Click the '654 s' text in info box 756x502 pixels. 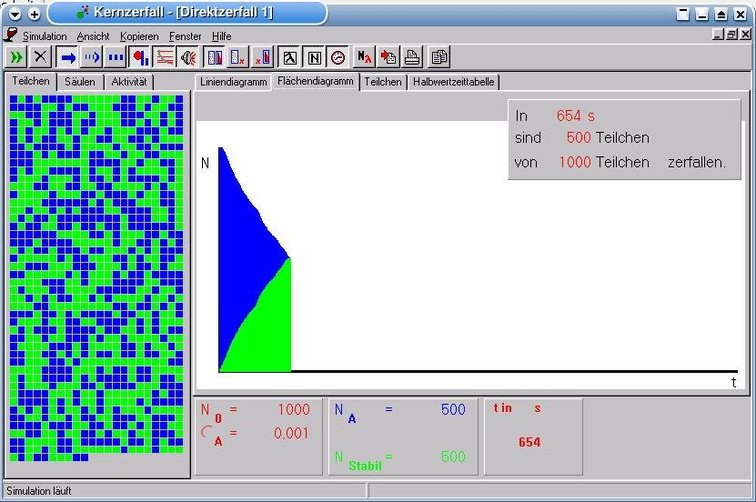[x=576, y=116]
